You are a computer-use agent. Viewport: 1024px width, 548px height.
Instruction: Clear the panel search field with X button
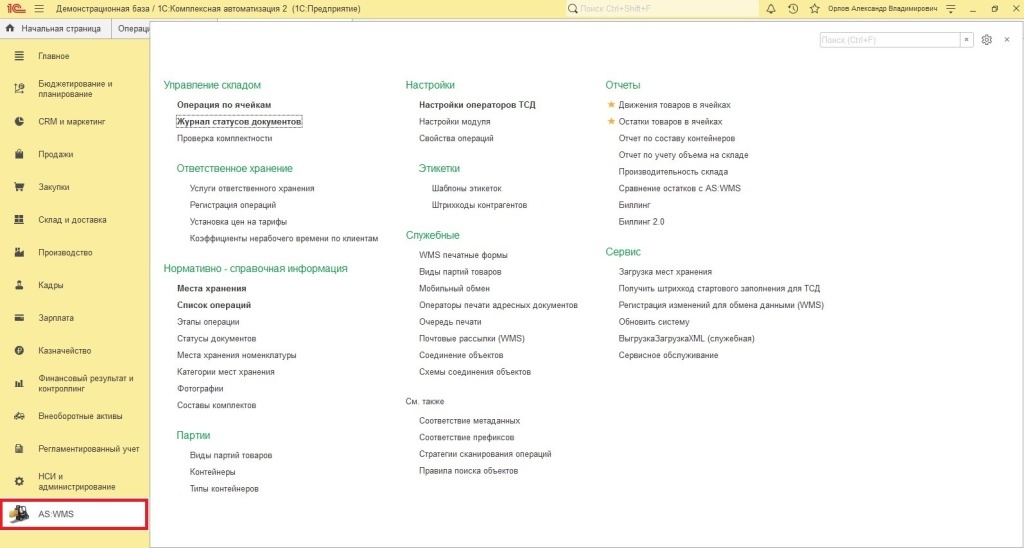[967, 40]
